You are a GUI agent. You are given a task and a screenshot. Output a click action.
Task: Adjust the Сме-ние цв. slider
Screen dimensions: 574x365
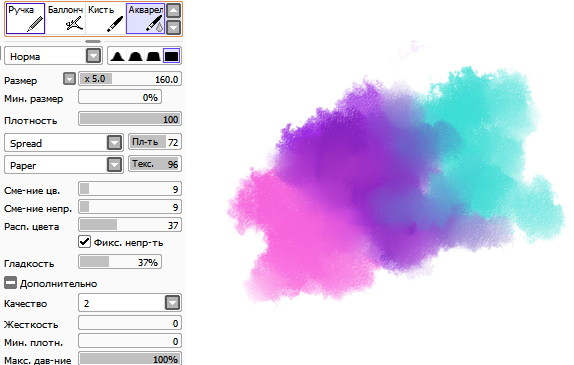pyautogui.click(x=130, y=189)
